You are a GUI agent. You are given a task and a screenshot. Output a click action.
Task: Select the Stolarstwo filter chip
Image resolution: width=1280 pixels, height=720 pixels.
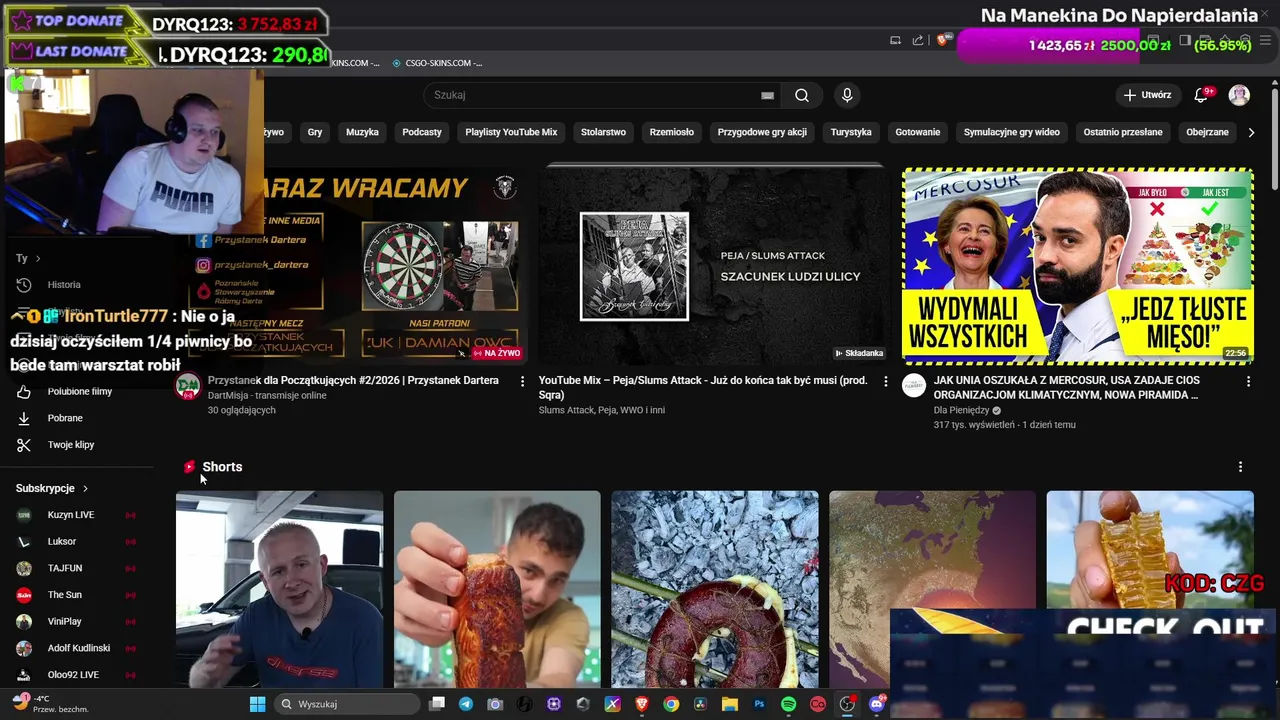(x=603, y=132)
